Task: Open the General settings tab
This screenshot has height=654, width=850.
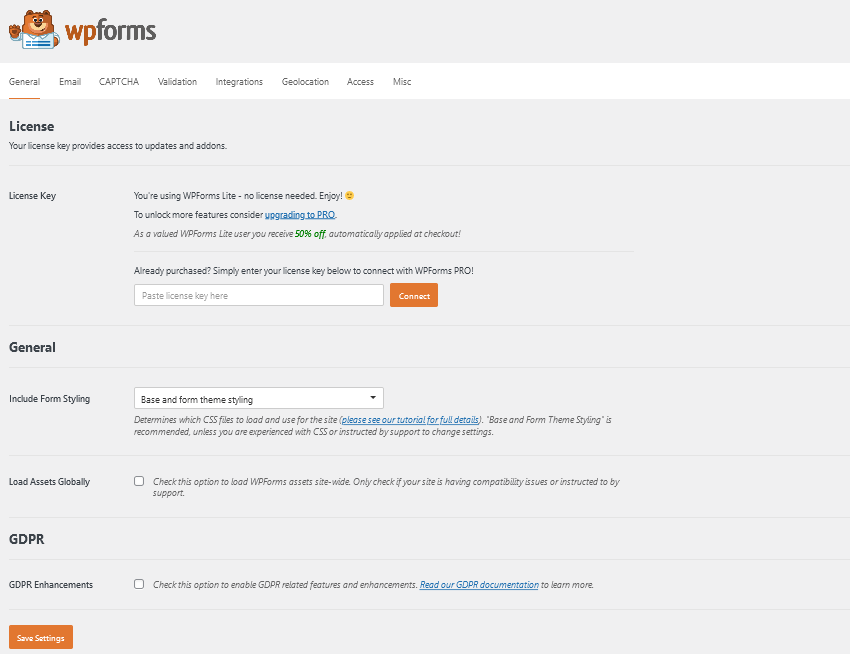Action: point(24,81)
